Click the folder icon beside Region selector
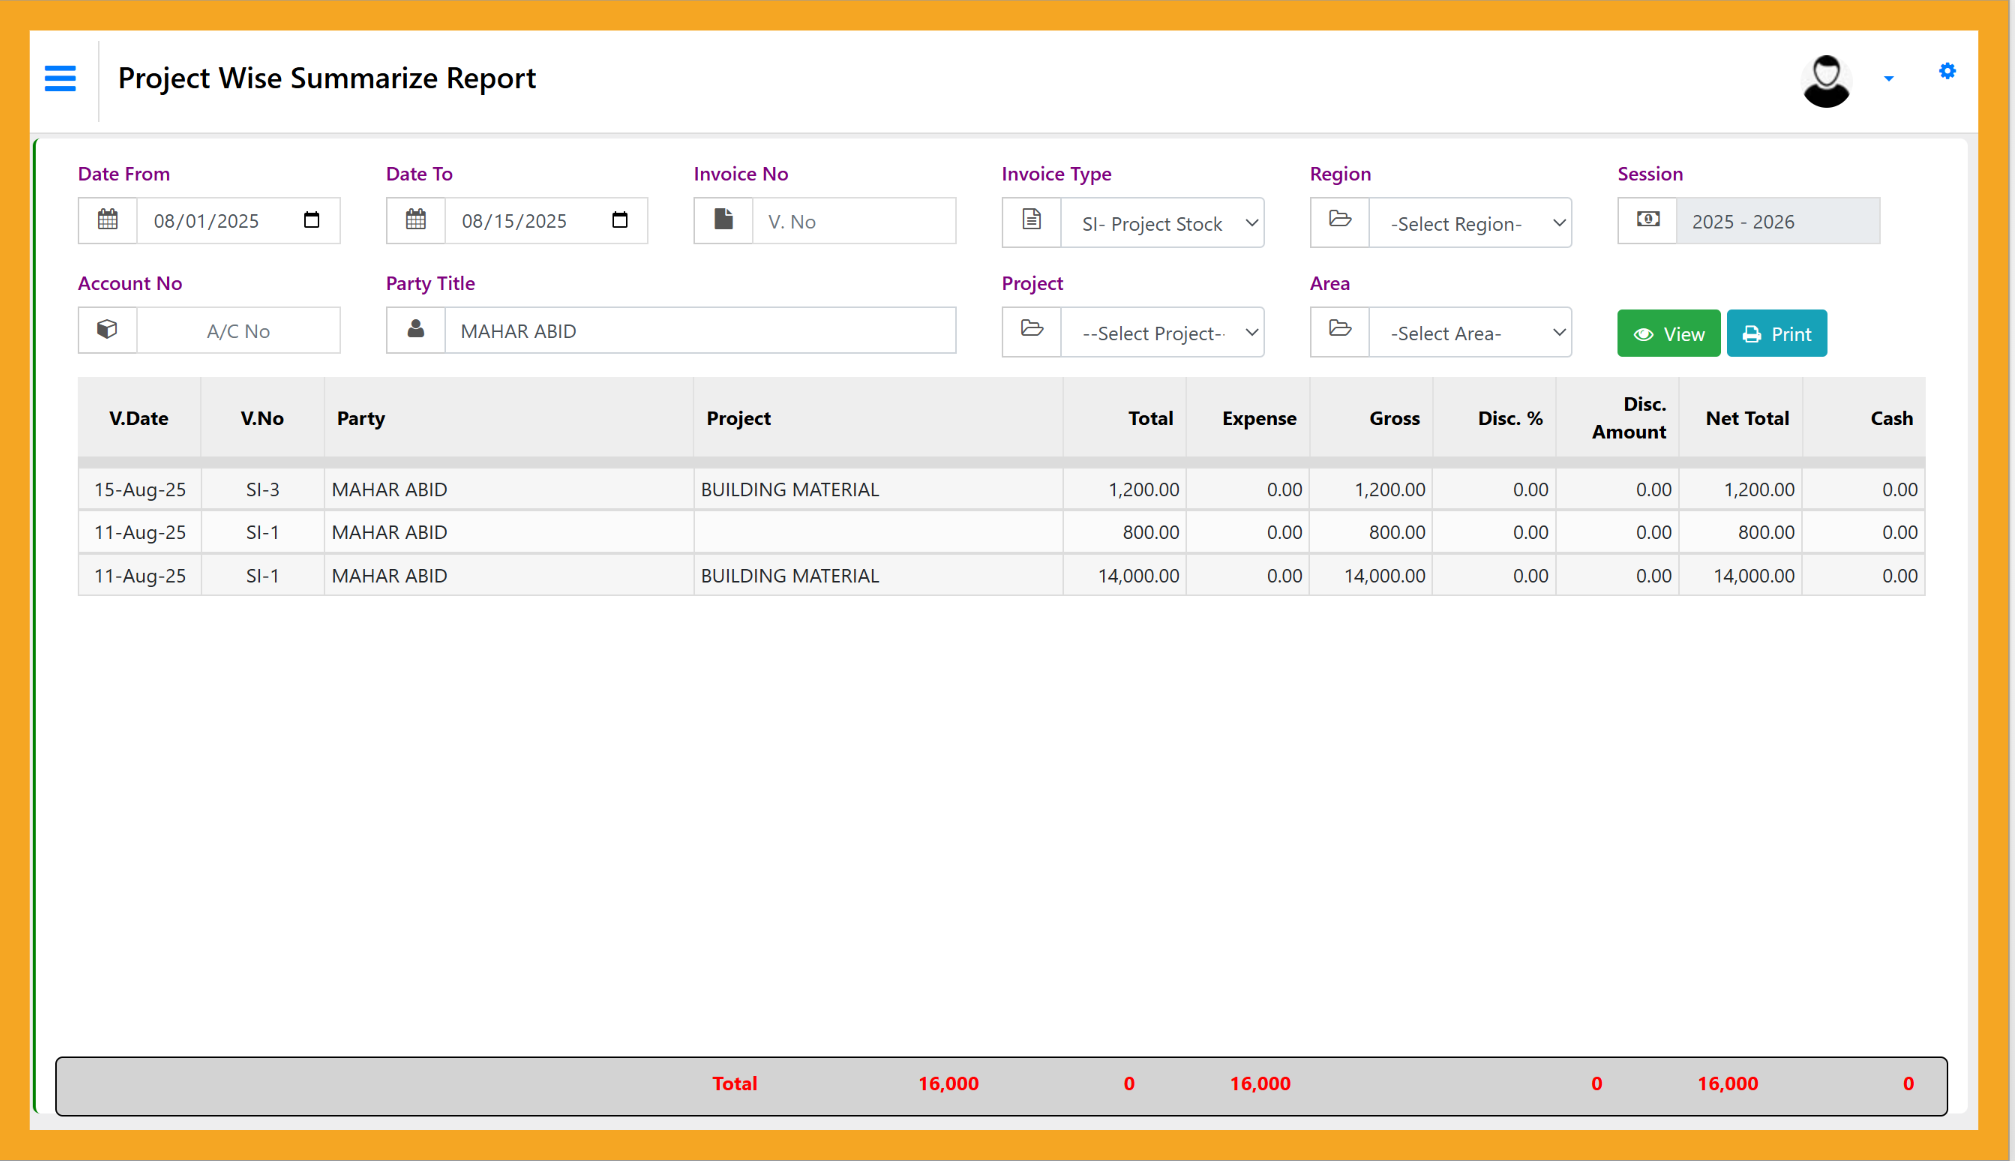 1339,222
